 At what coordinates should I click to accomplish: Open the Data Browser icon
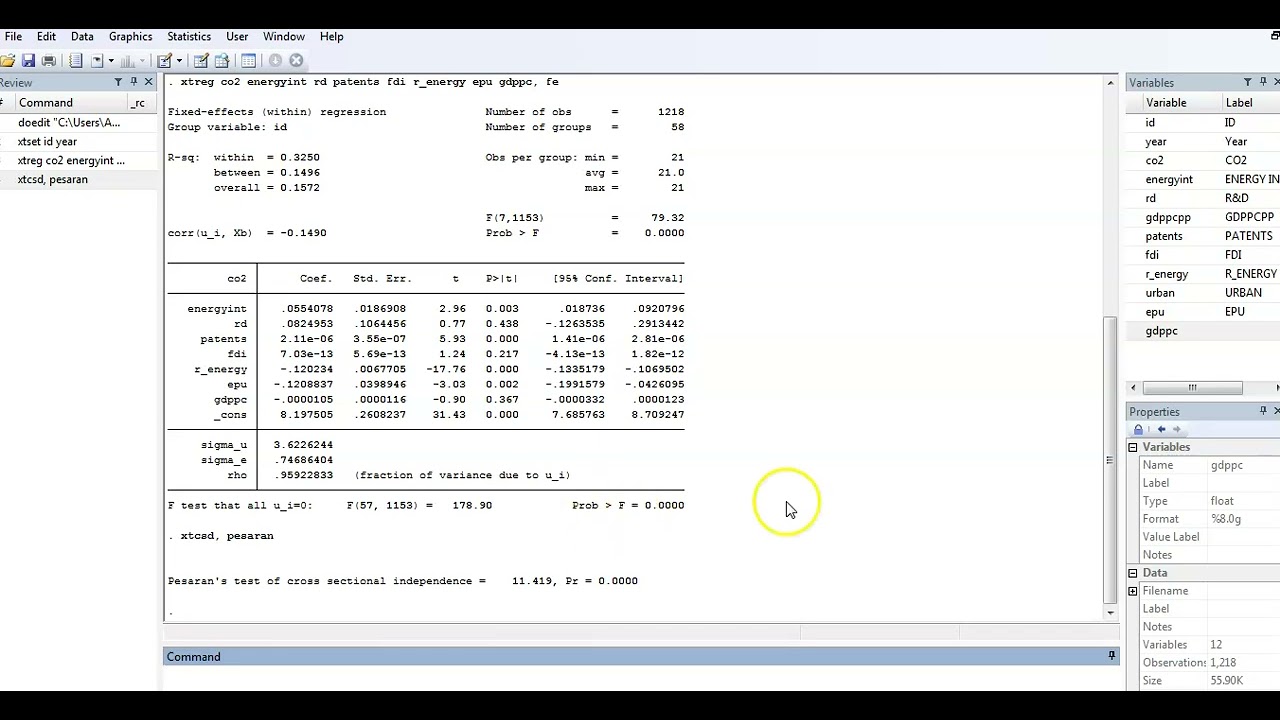pyautogui.click(x=222, y=60)
